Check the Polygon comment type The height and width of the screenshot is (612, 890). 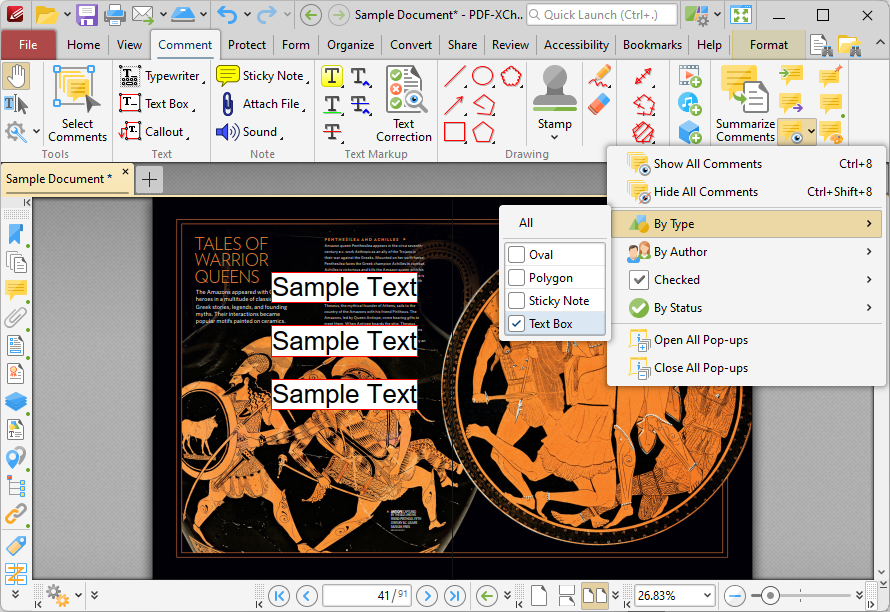tap(555, 278)
